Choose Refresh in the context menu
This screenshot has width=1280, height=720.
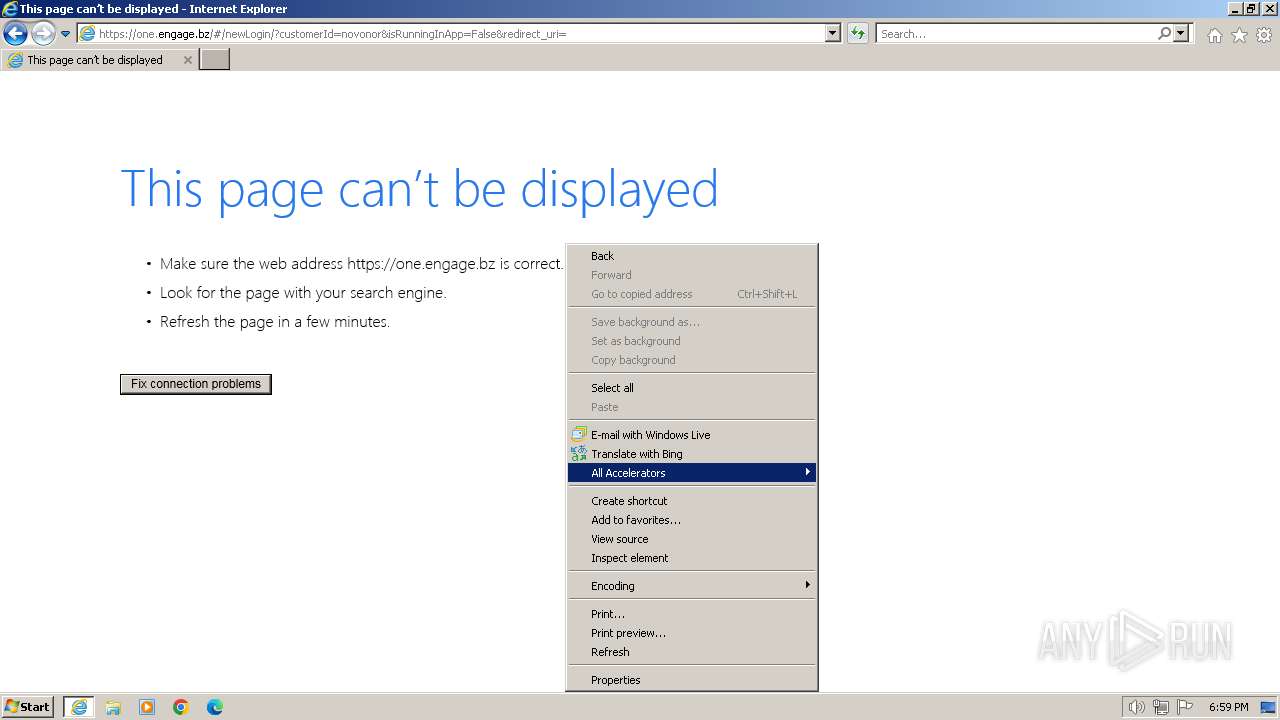692,652
